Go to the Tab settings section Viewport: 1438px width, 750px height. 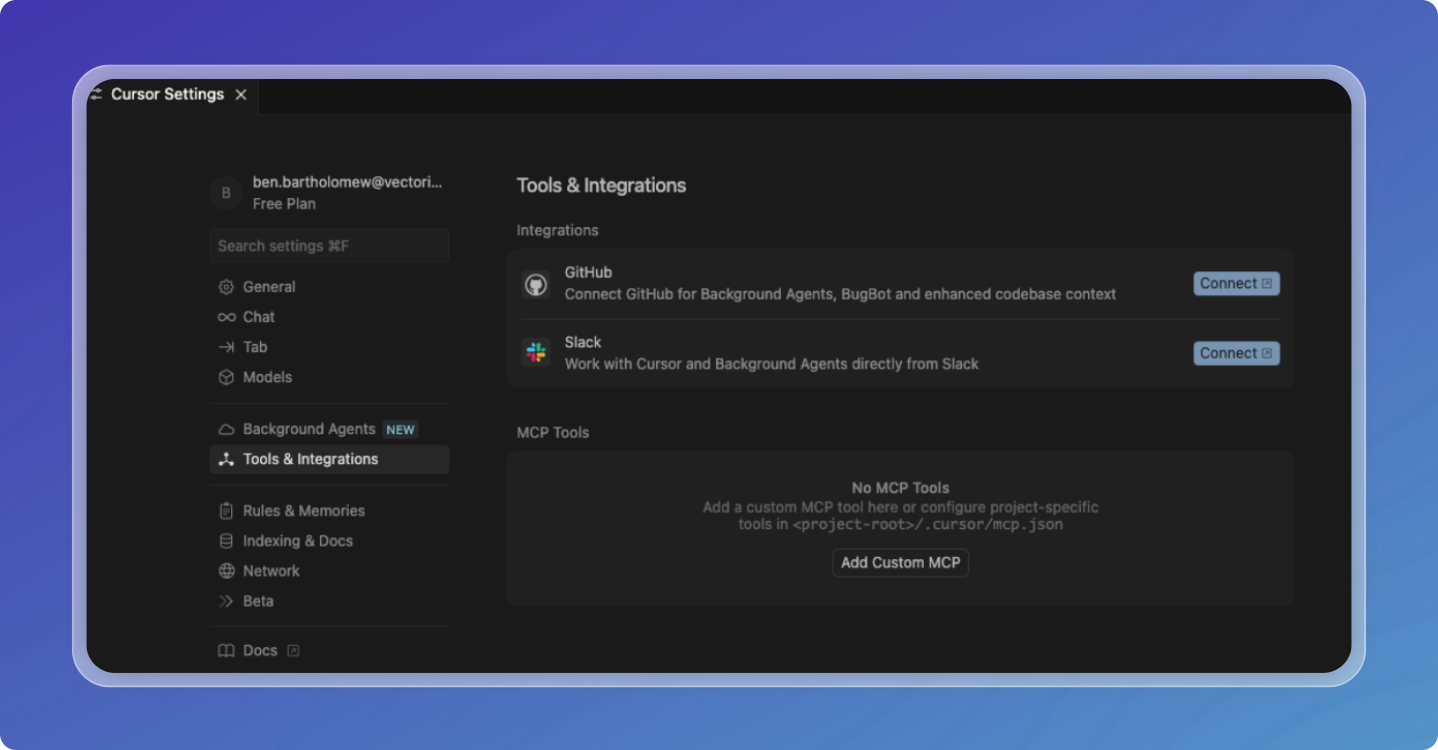[329, 347]
